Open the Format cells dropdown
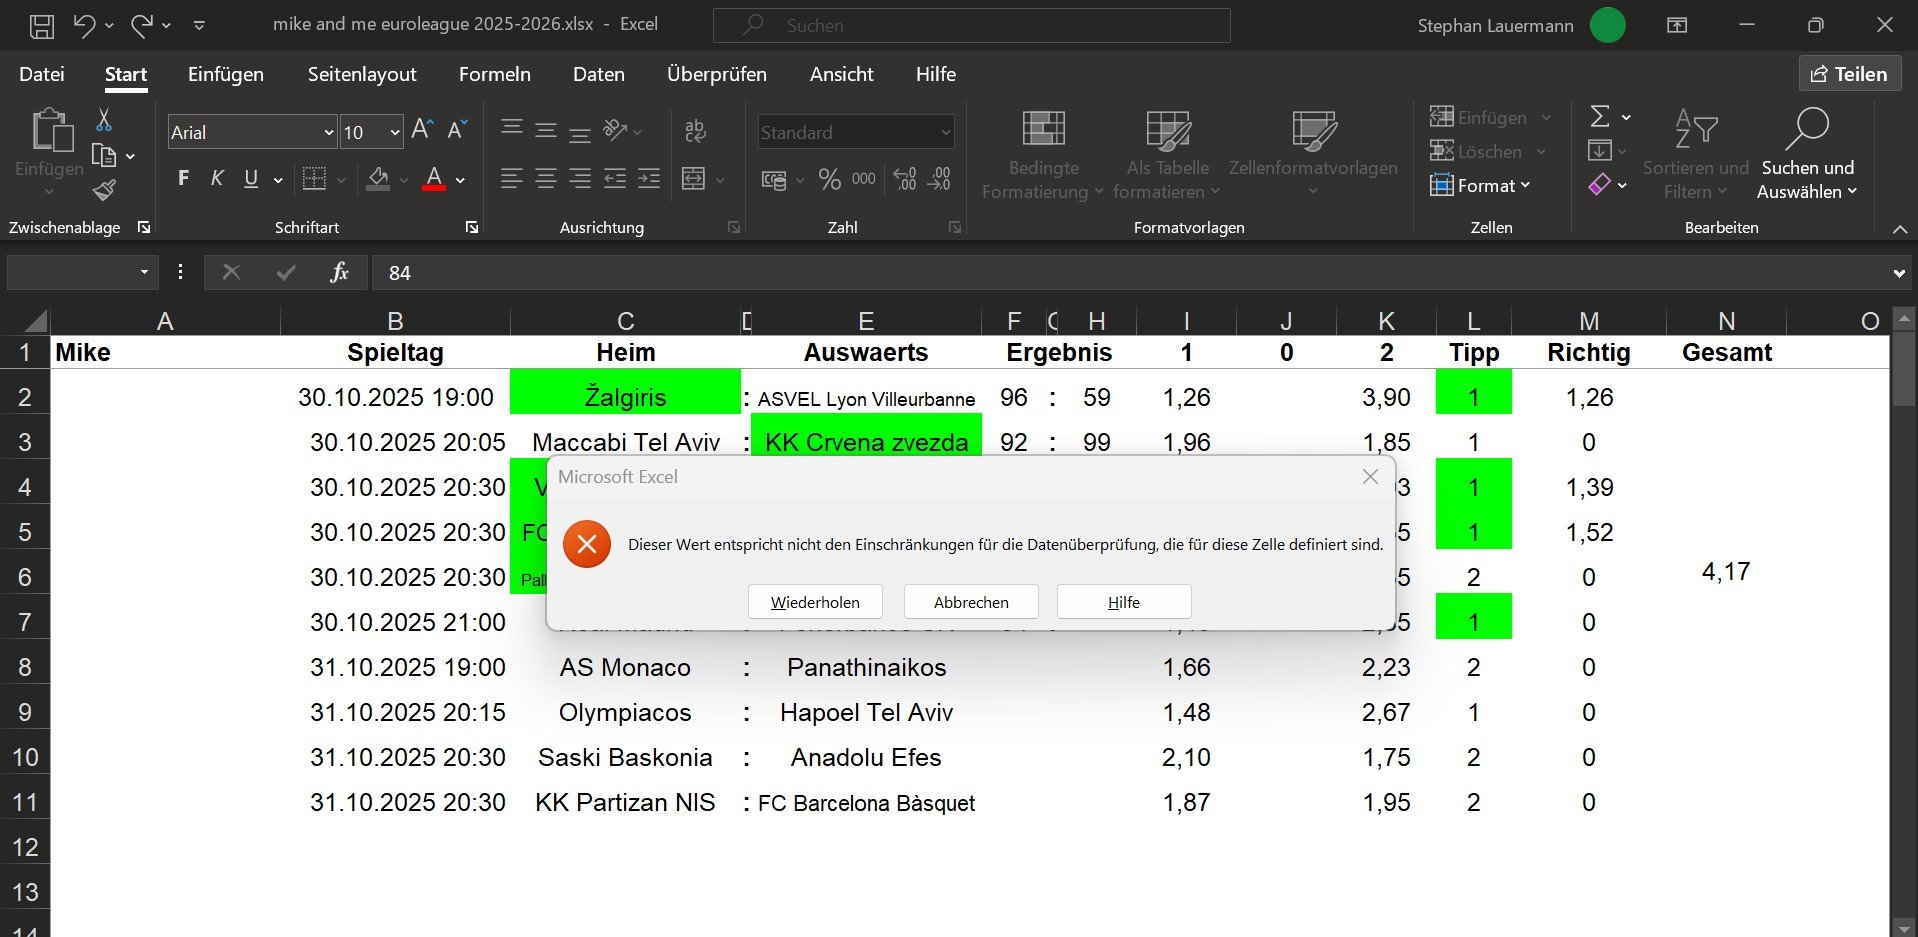Screen dimensions: 1918x937 click(x=1481, y=185)
